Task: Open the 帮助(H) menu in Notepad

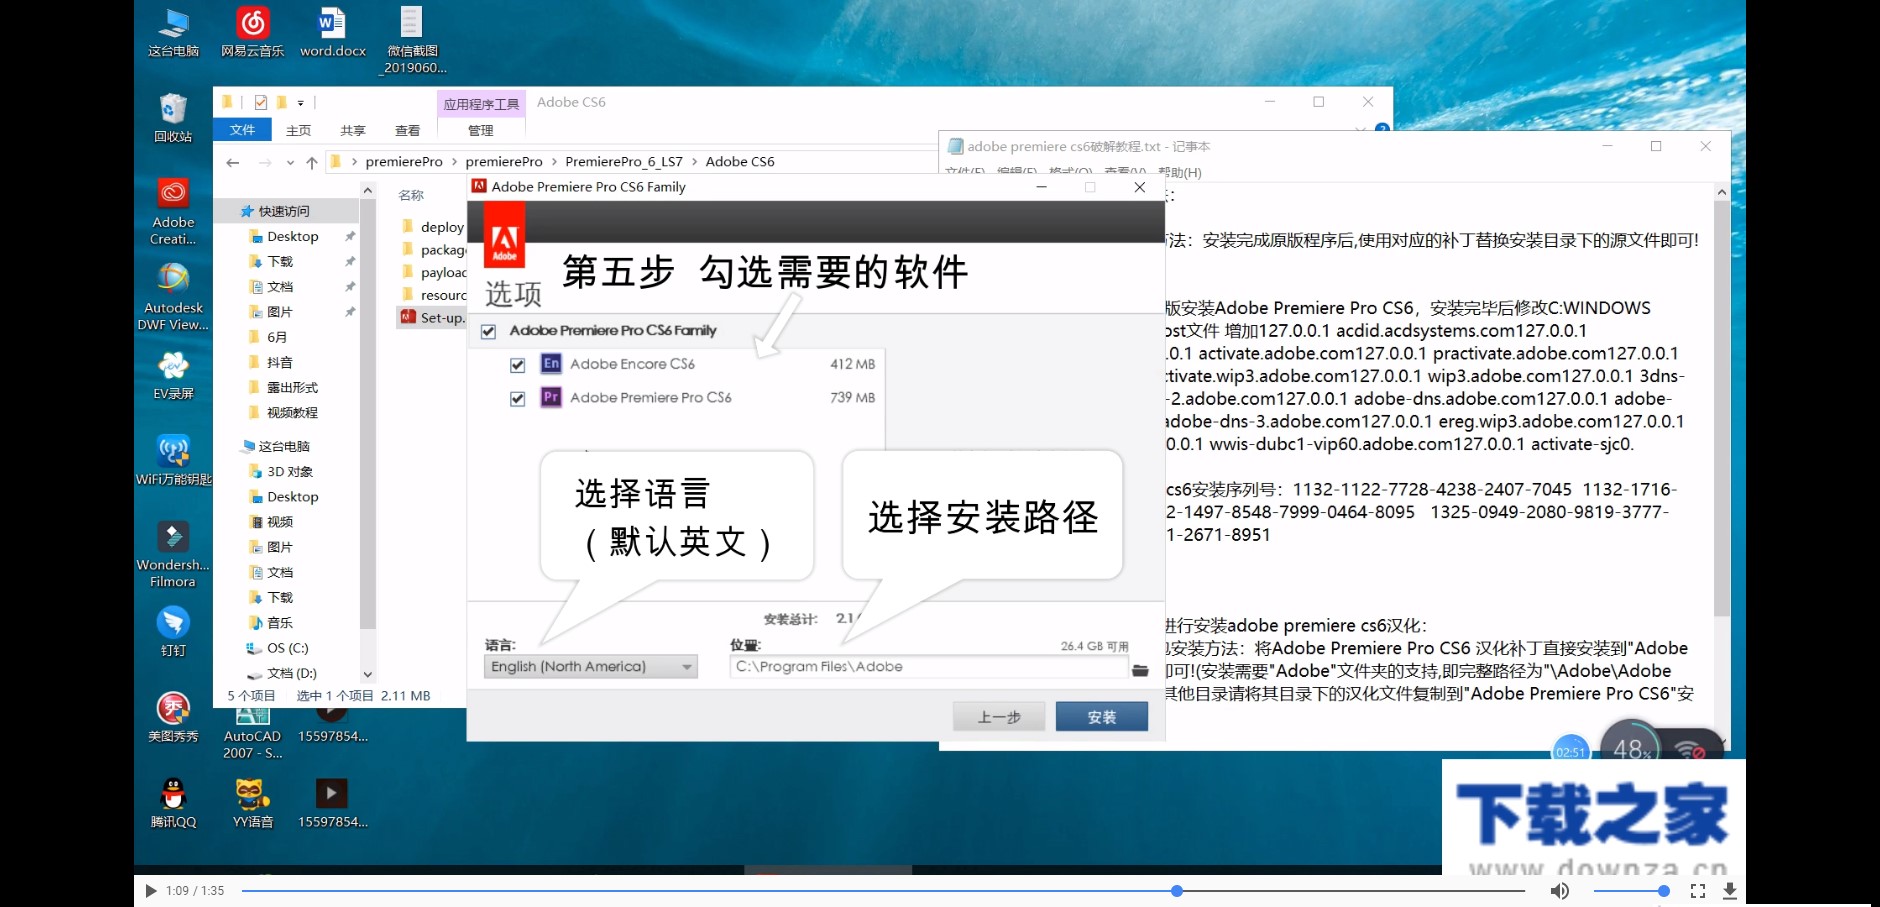Action: (x=1181, y=172)
